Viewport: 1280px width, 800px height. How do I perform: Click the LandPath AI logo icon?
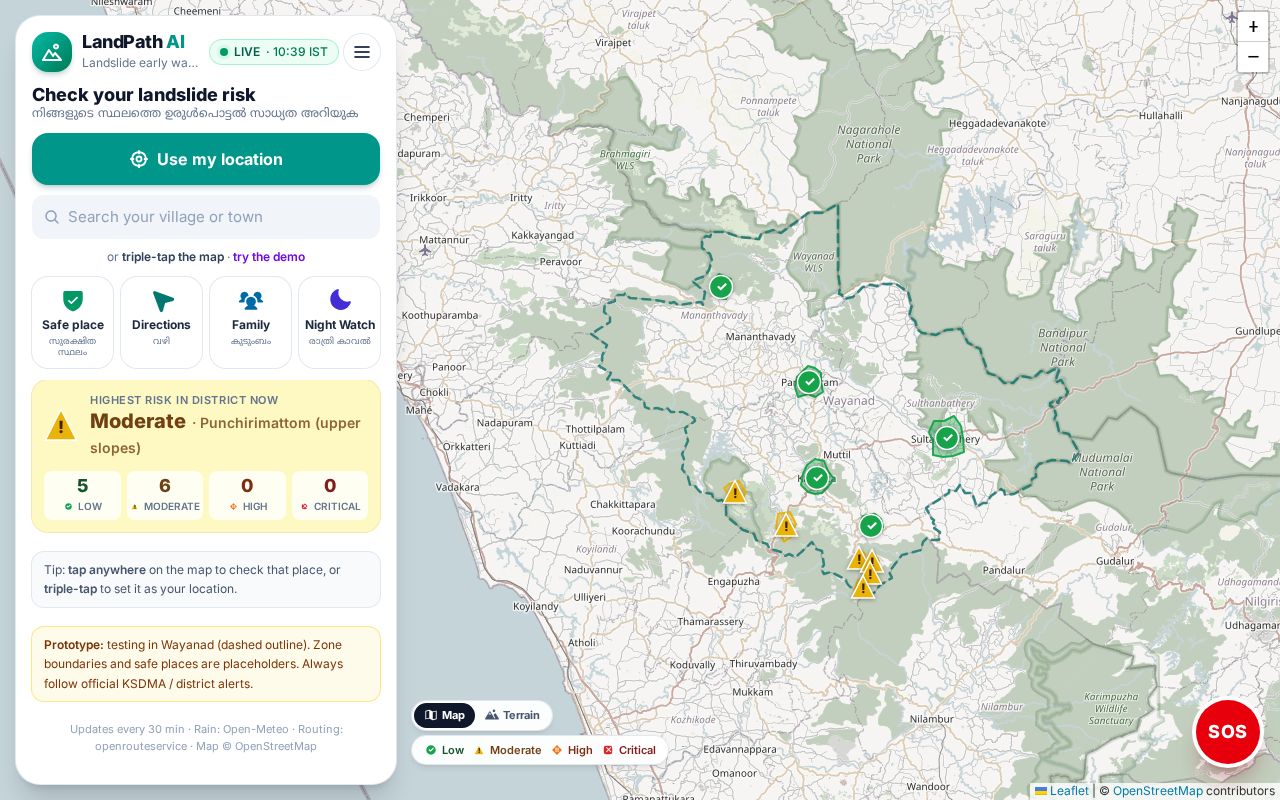(x=52, y=52)
